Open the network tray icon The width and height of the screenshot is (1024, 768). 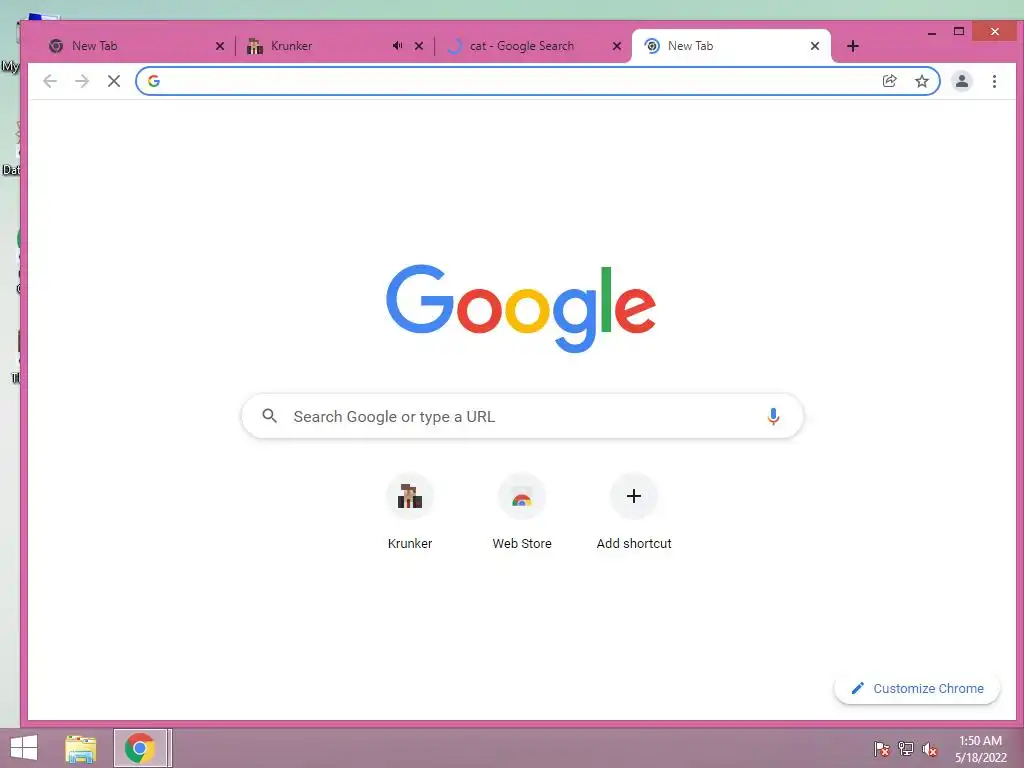[906, 748]
